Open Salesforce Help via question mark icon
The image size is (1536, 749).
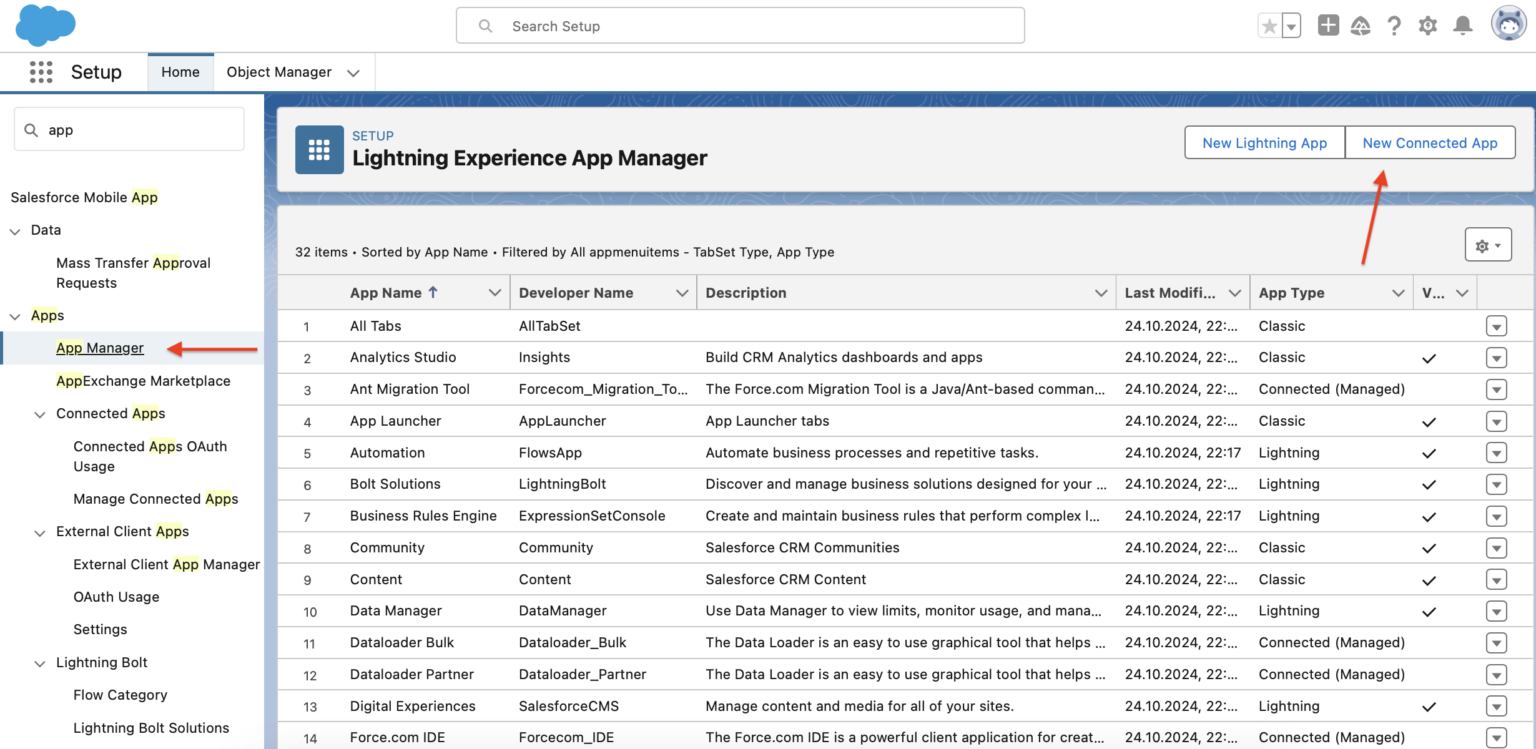click(x=1394, y=26)
